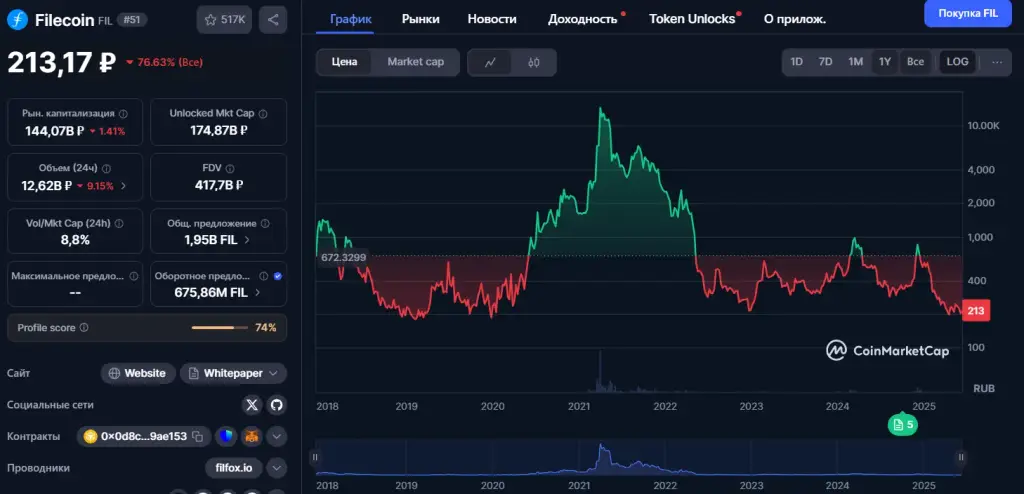Click the green events marker 5

coord(903,425)
